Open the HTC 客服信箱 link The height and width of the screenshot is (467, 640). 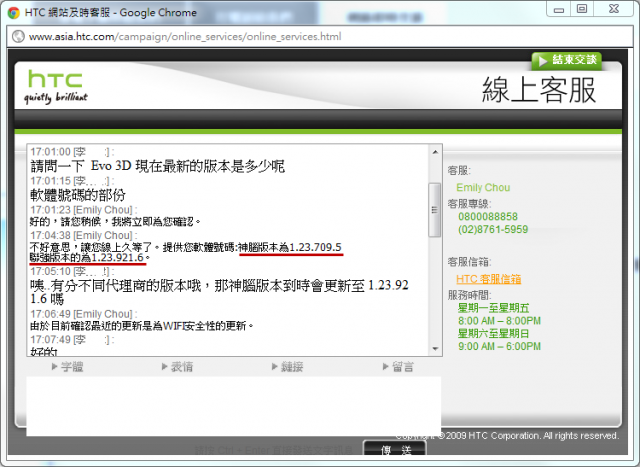pos(489,279)
